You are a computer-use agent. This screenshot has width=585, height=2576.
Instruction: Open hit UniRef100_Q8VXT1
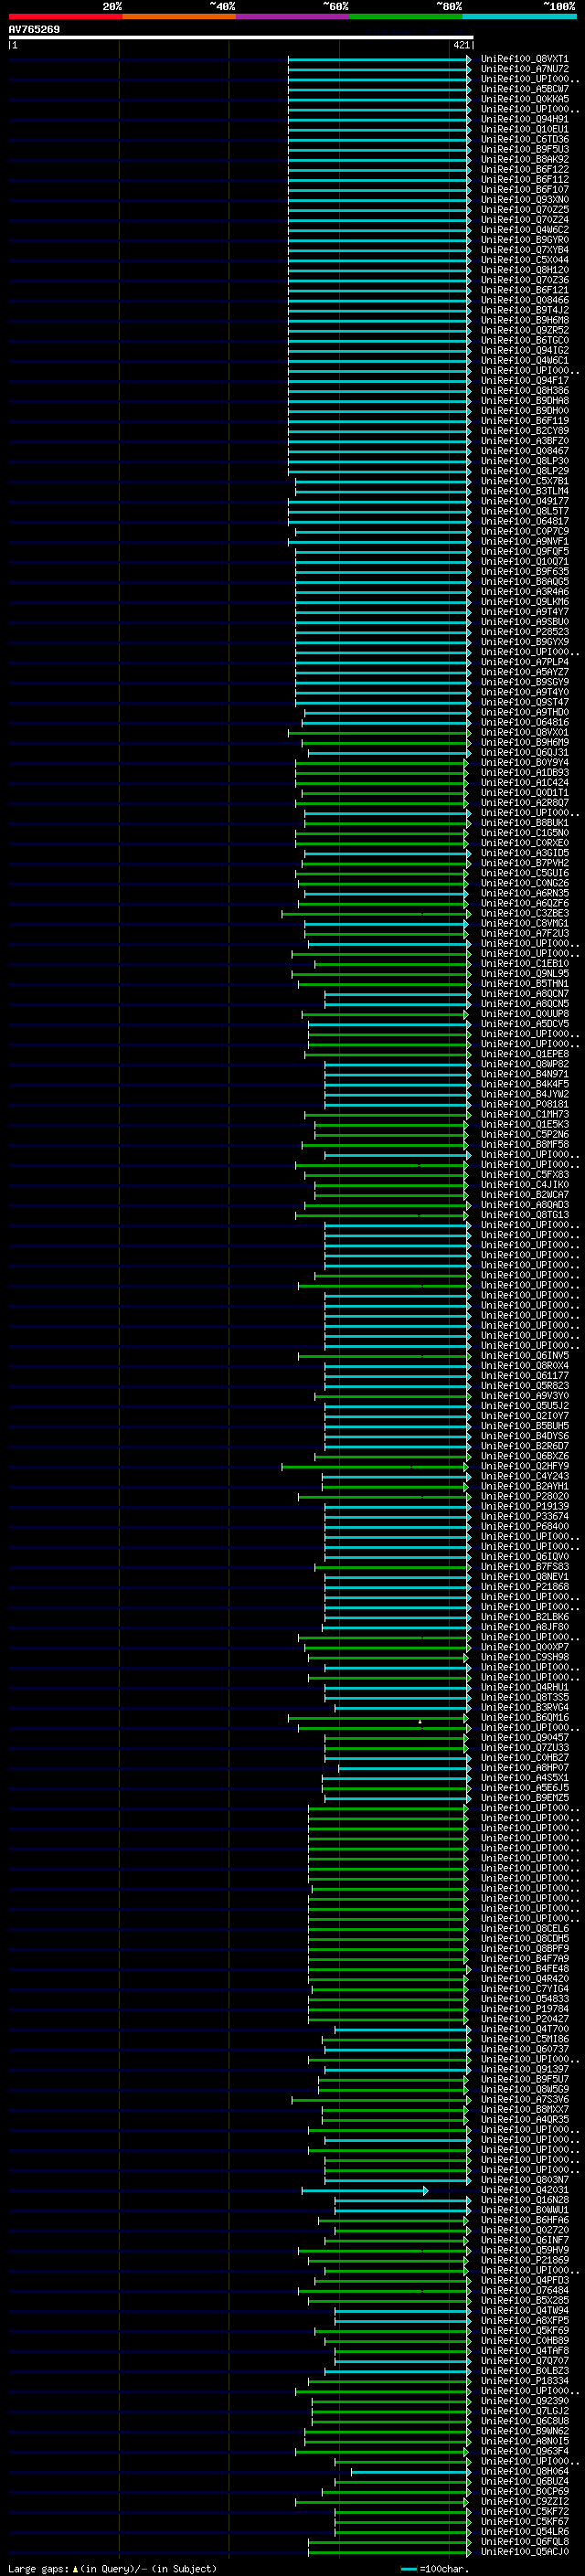click(x=524, y=59)
